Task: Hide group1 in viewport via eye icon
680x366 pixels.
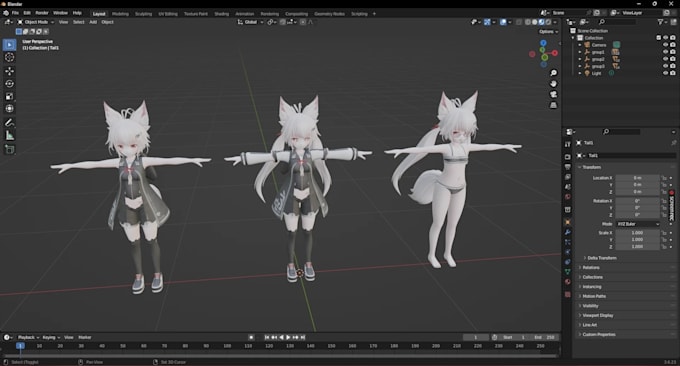Action: tap(665, 52)
